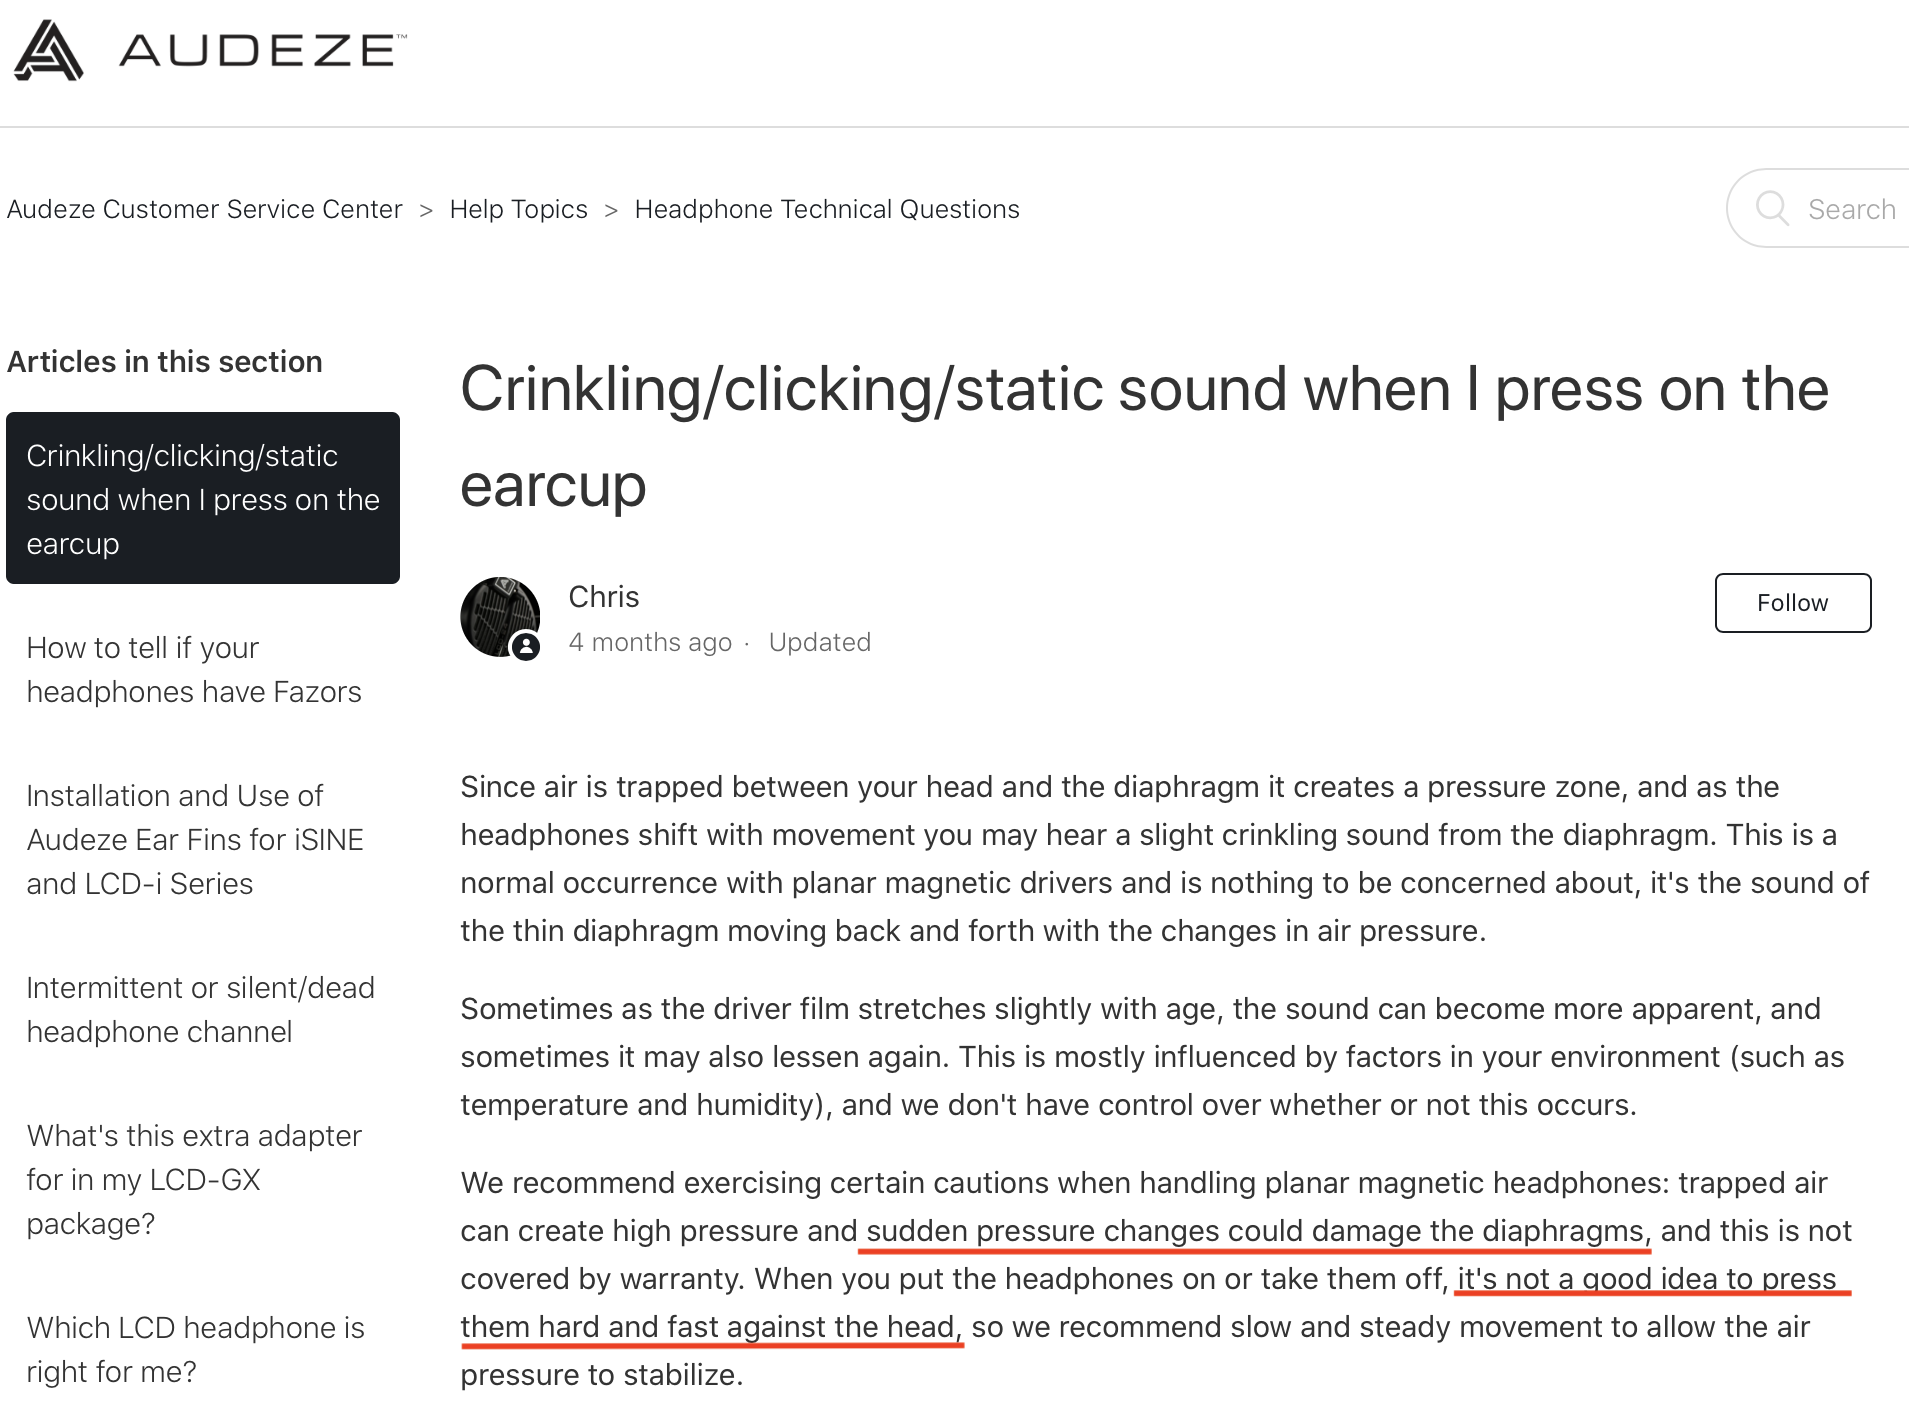Open Installation and Use of Audeze Ear Fins article
Image resolution: width=1909 pixels, height=1427 pixels.
[195, 840]
